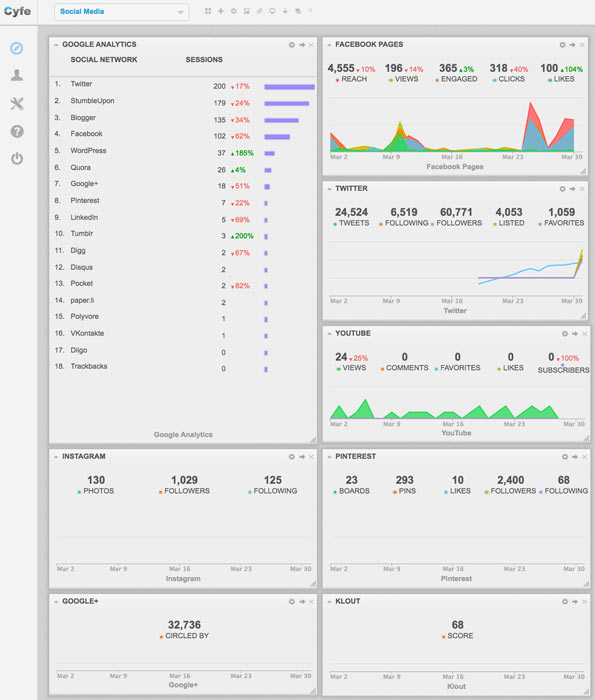Open the Klout widget gear settings
Viewport: 595px width, 700px height.
[565, 602]
